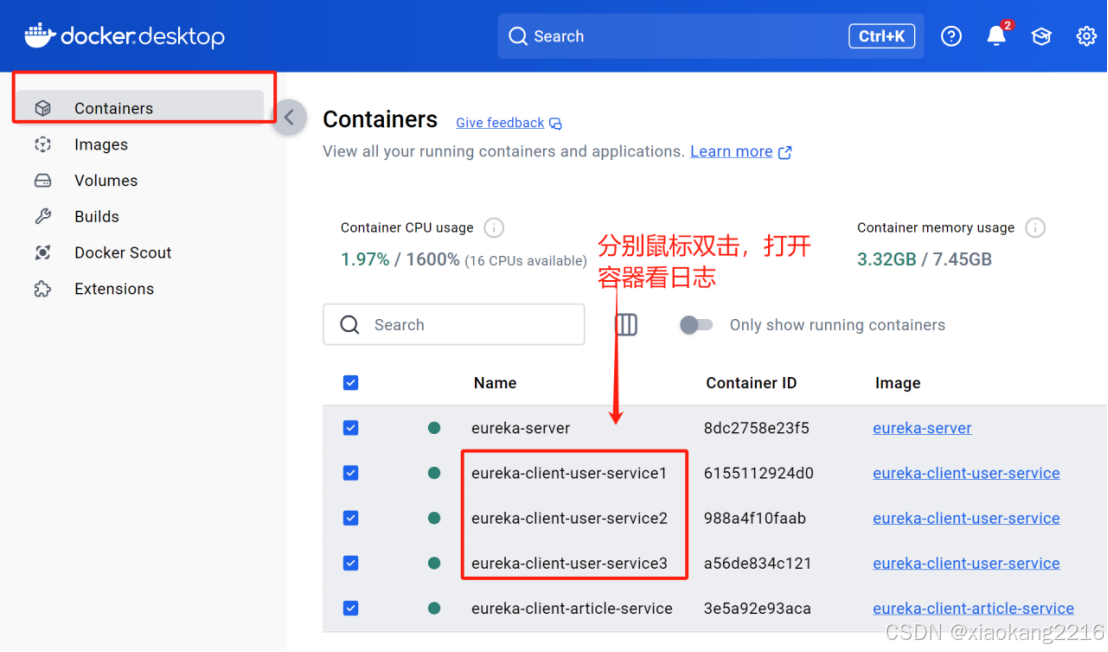The height and width of the screenshot is (652, 1108).
Task: Open the Learn more link
Action: (732, 151)
